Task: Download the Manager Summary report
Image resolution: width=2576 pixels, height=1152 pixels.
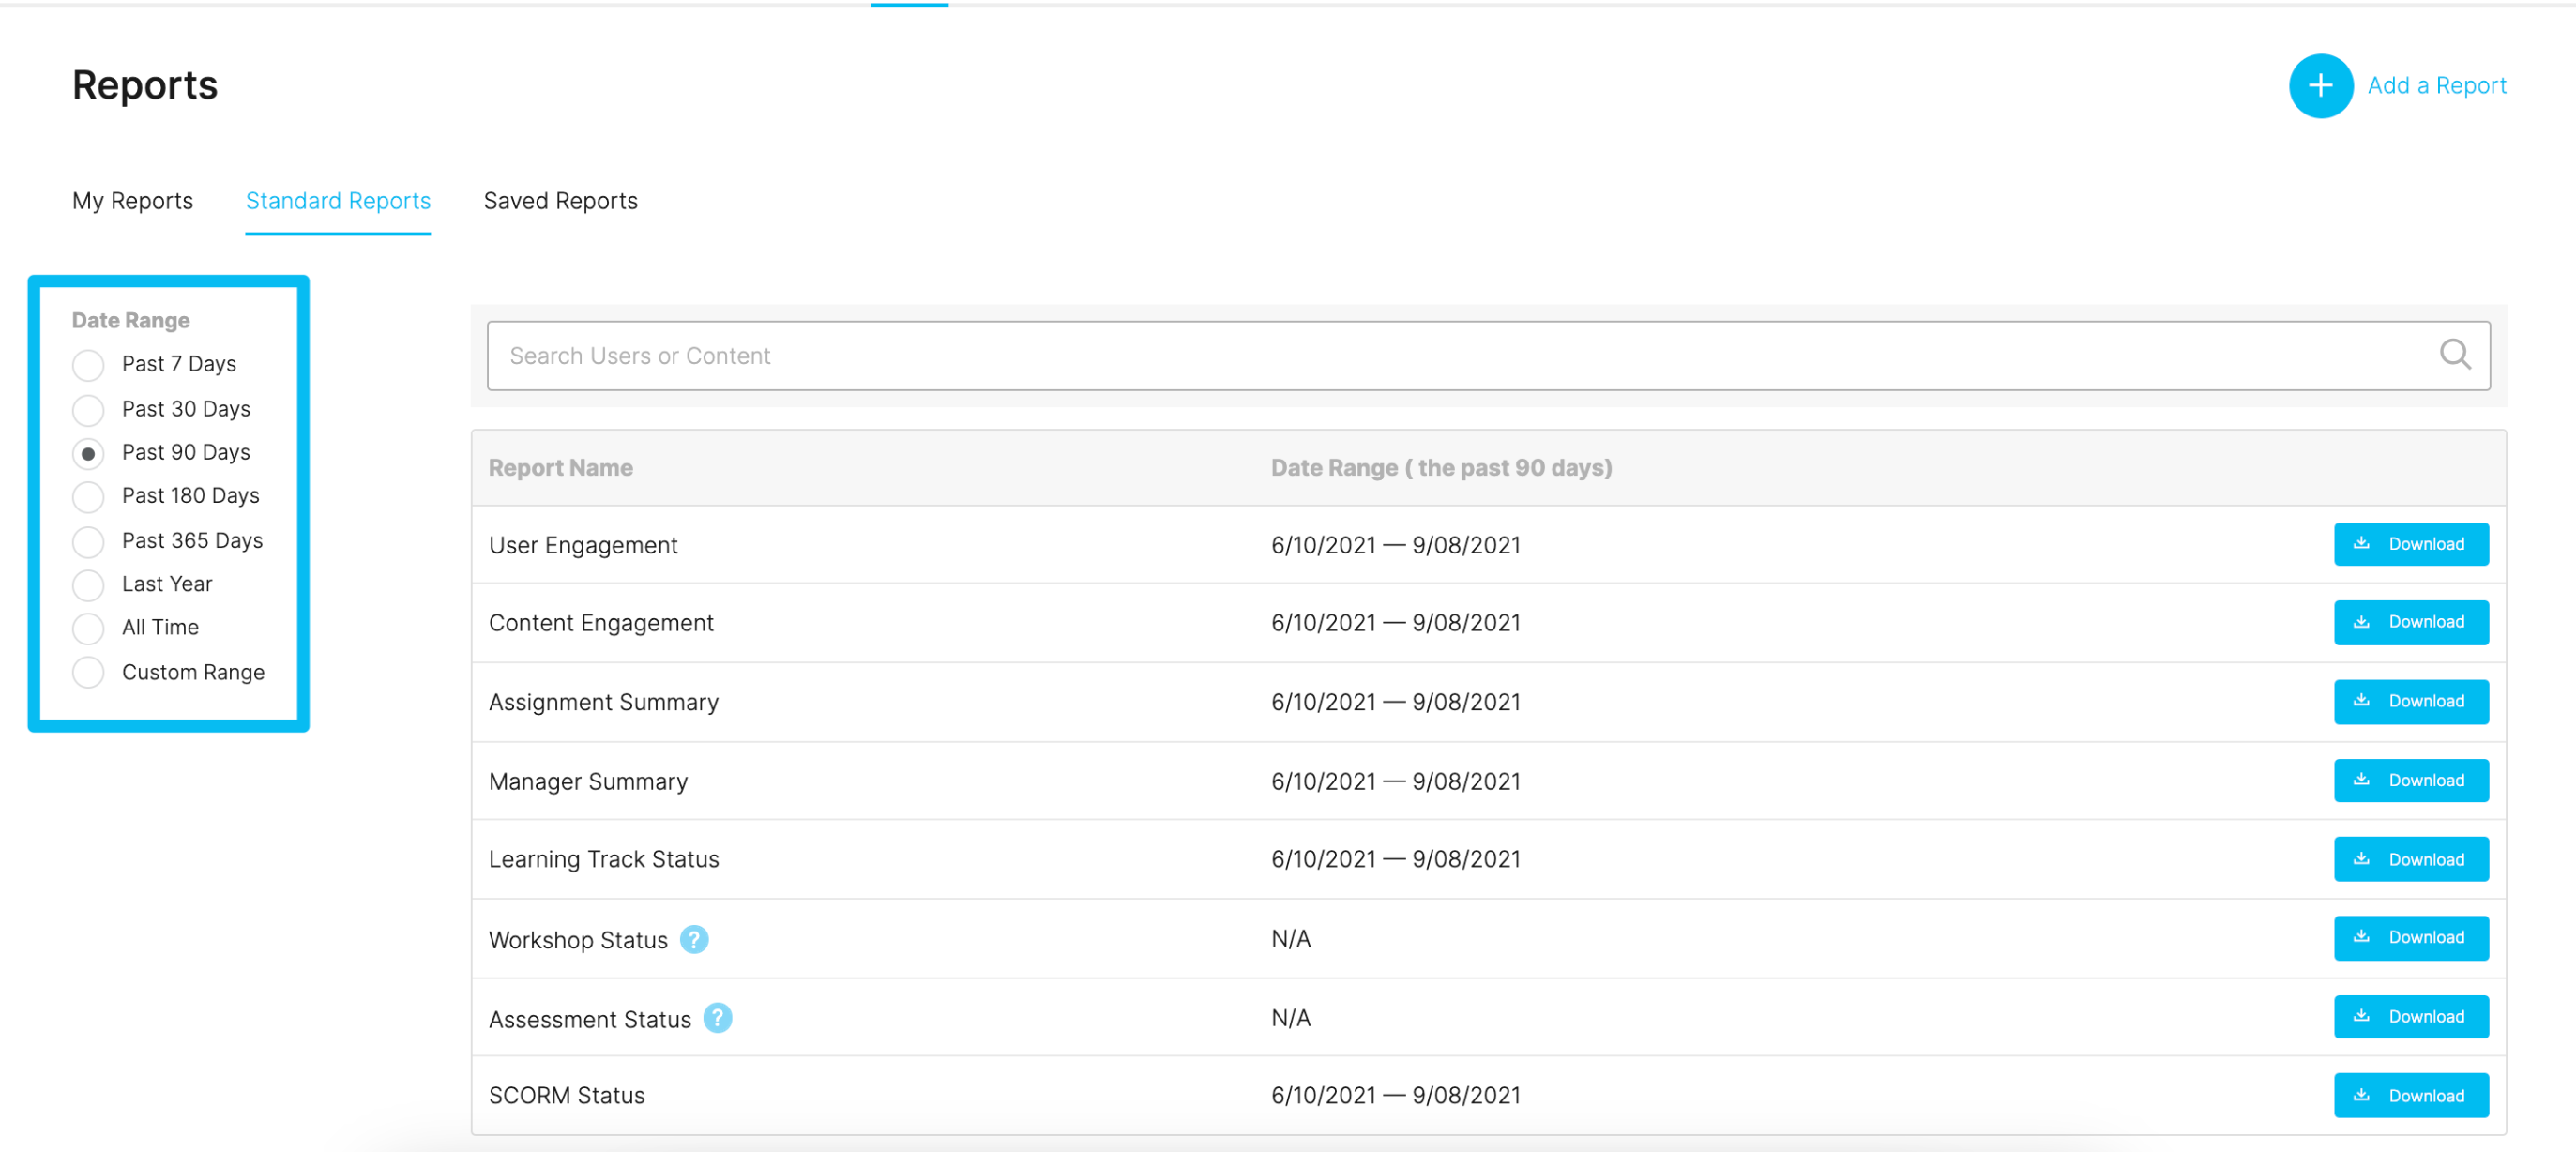Action: (2410, 780)
